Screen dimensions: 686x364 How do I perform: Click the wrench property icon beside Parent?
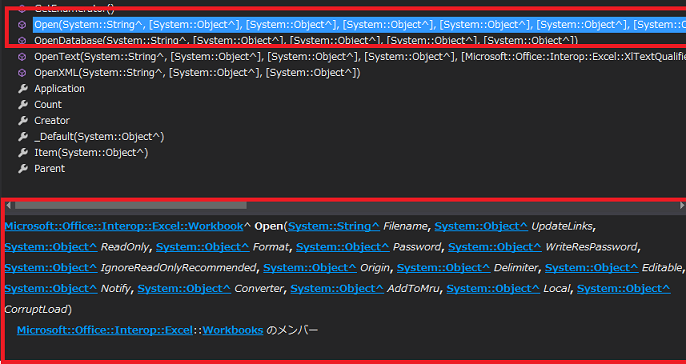pos(23,168)
